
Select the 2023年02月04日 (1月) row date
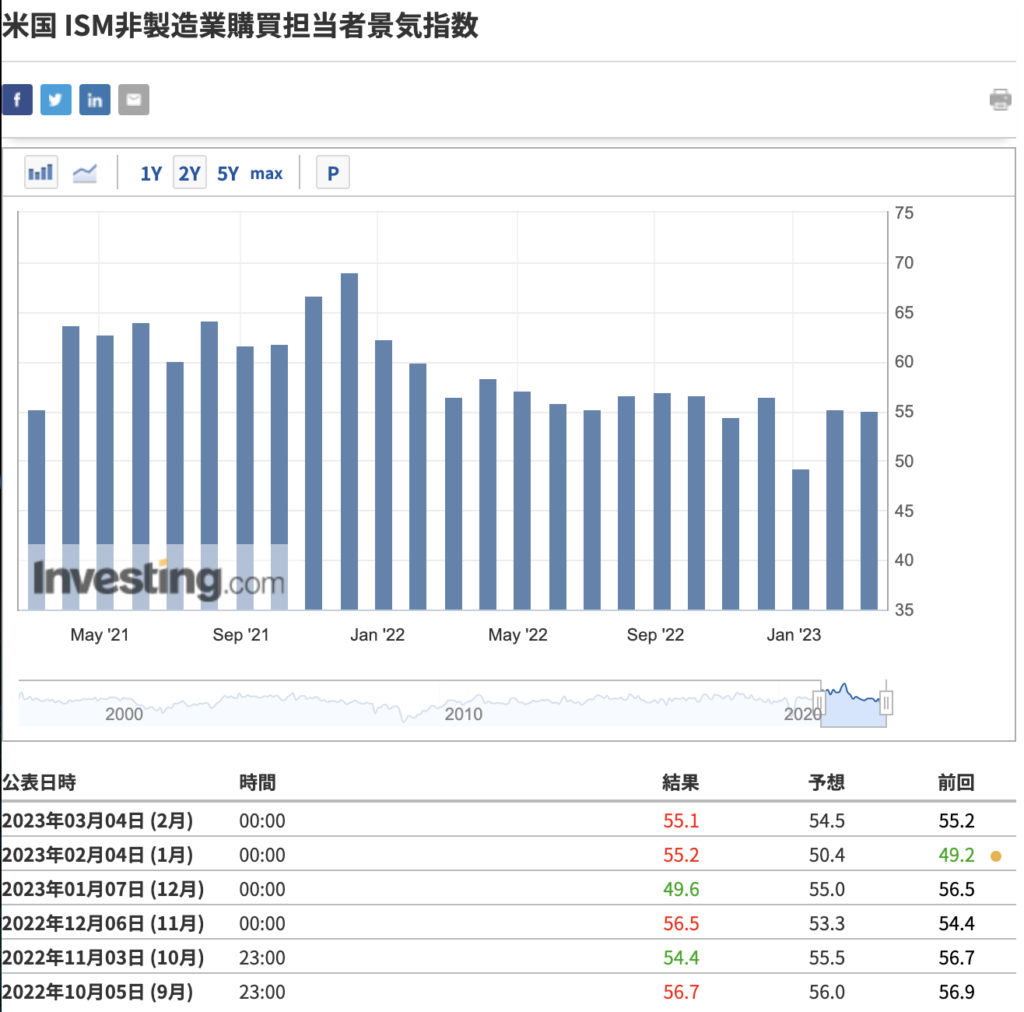[x=97, y=855]
